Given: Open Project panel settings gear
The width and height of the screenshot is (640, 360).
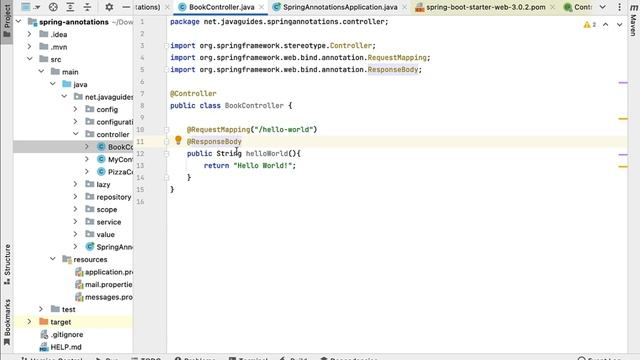Looking at the screenshot, I should [109, 7].
